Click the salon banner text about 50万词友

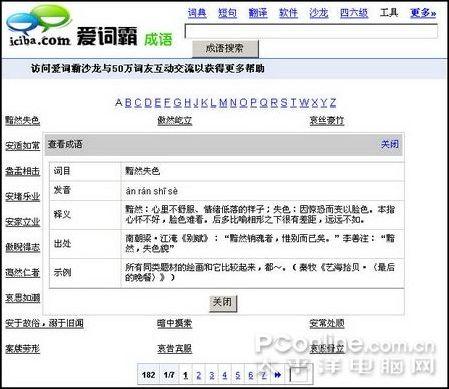(148, 68)
